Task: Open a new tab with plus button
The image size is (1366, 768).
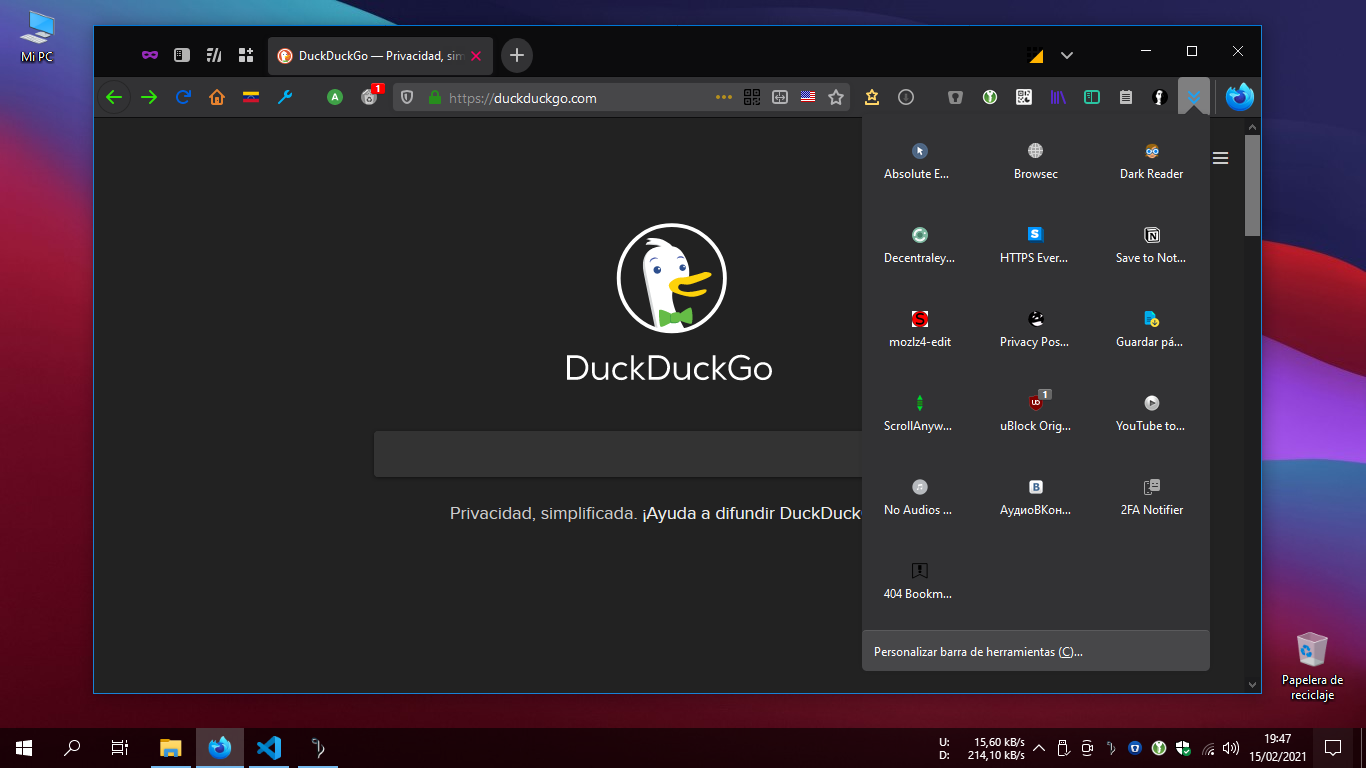Action: tap(517, 55)
